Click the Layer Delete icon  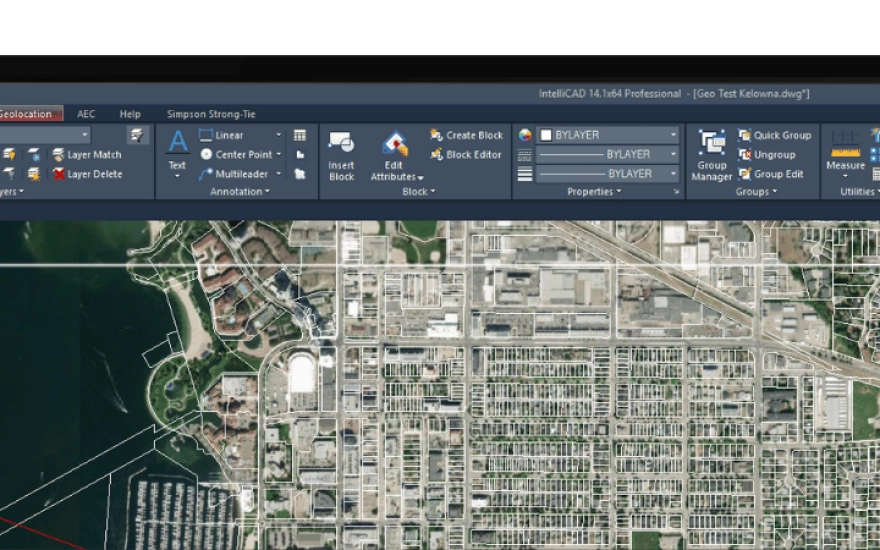pos(59,174)
